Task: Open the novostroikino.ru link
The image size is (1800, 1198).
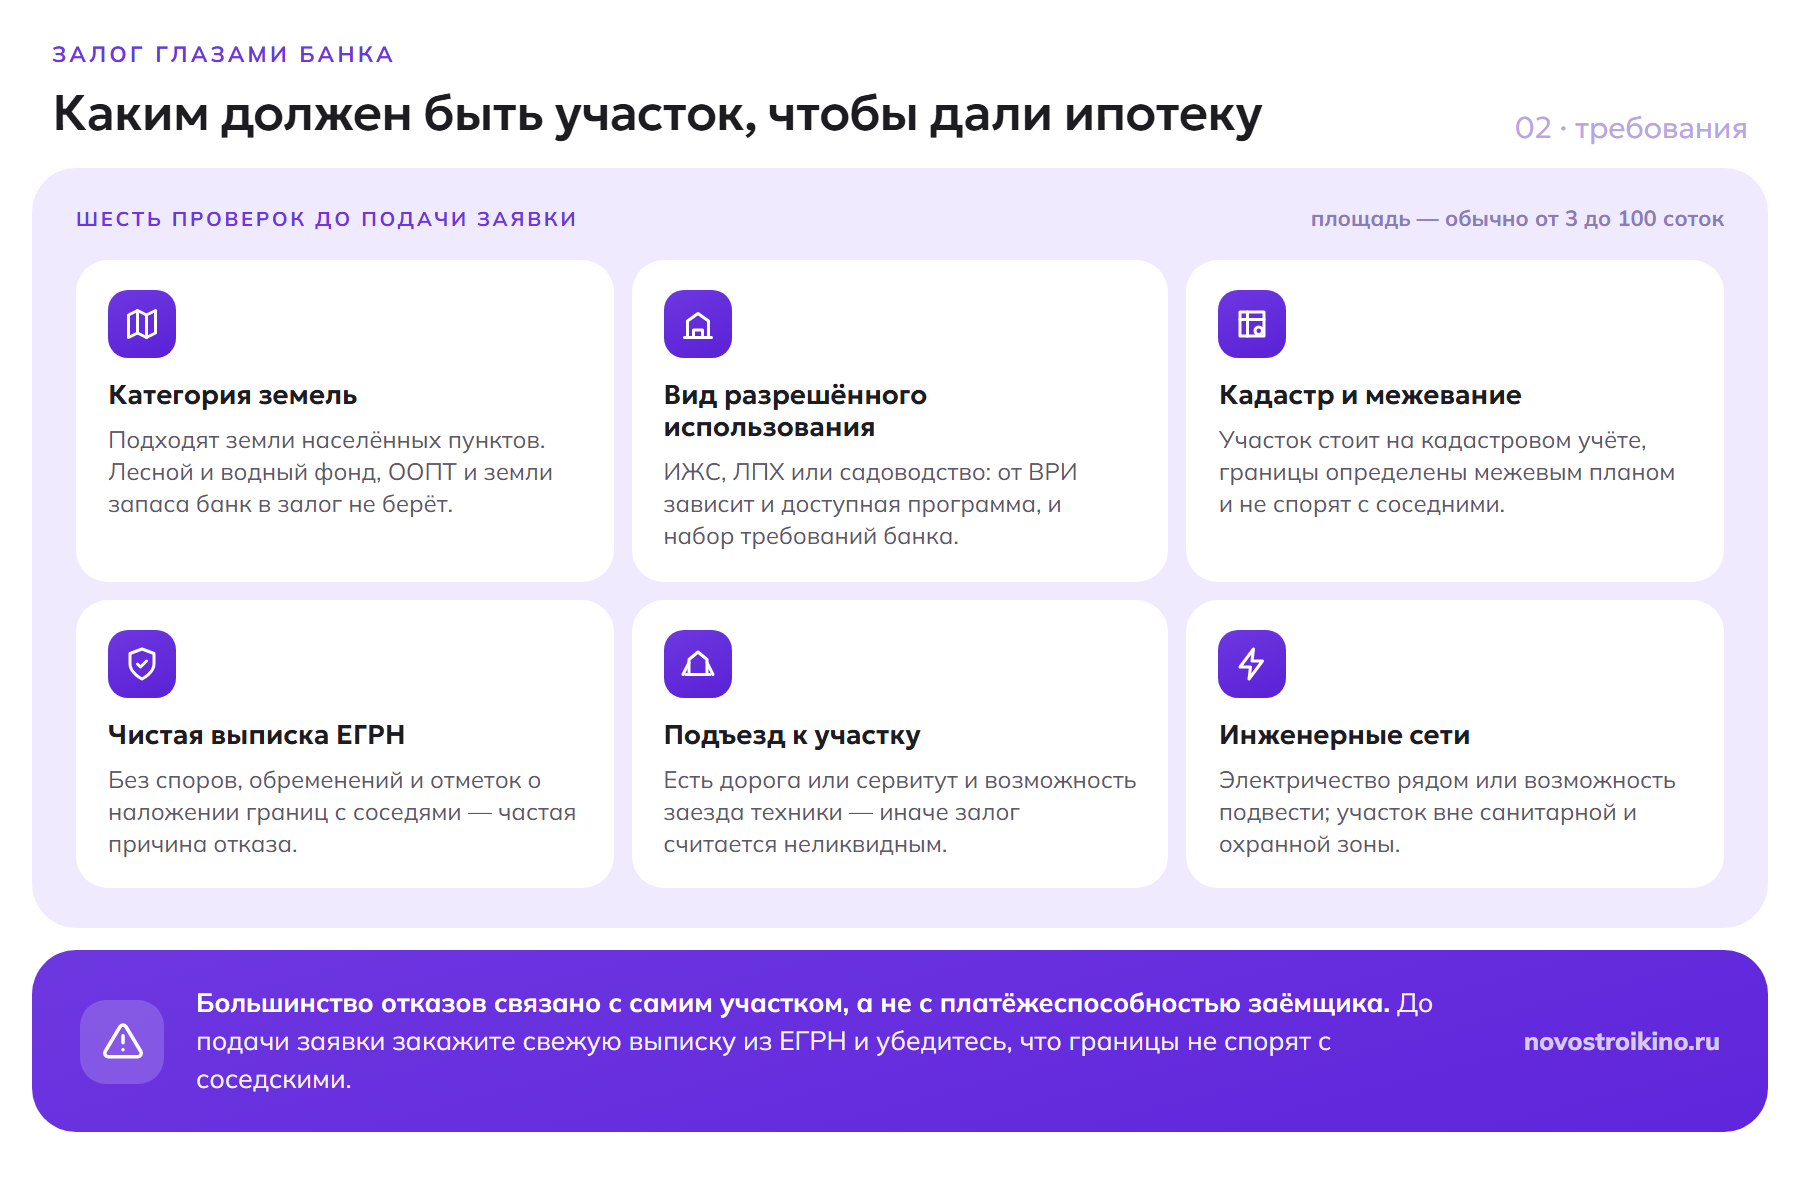Action: coord(1621,1042)
